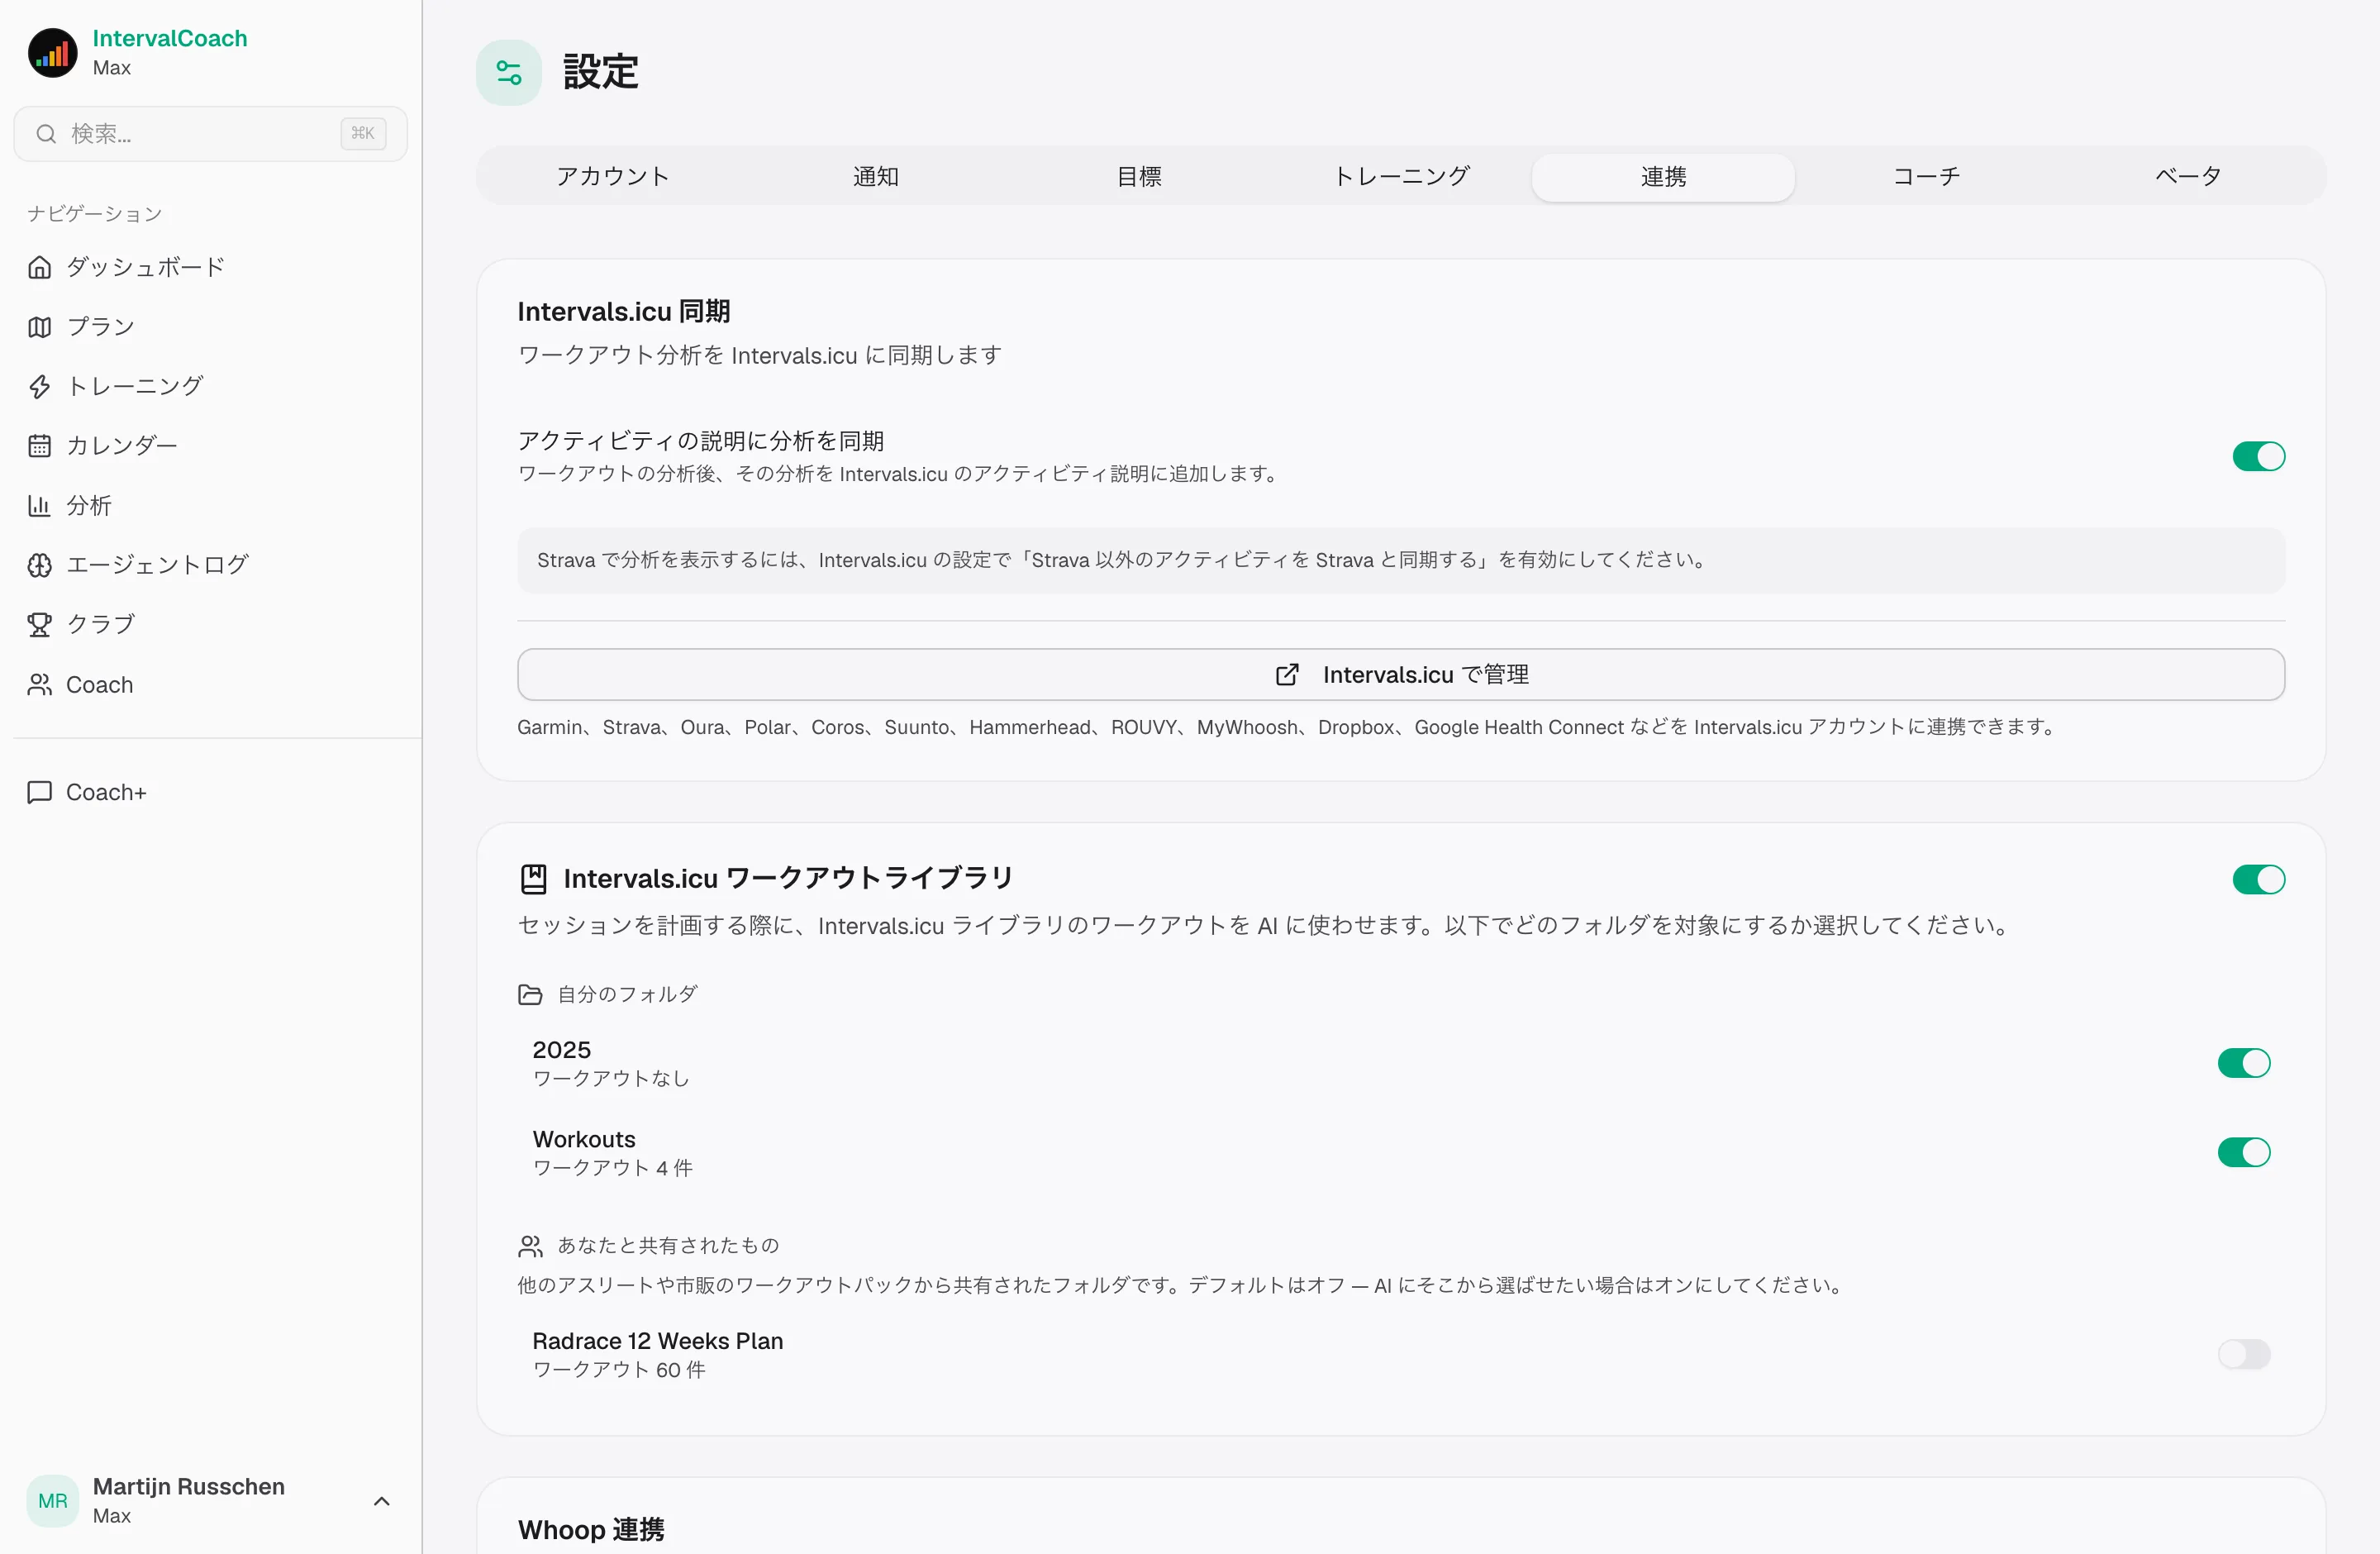This screenshot has width=2380, height=1554.
Task: Click the settings sliders icon beside 設定
Action: point(509,73)
